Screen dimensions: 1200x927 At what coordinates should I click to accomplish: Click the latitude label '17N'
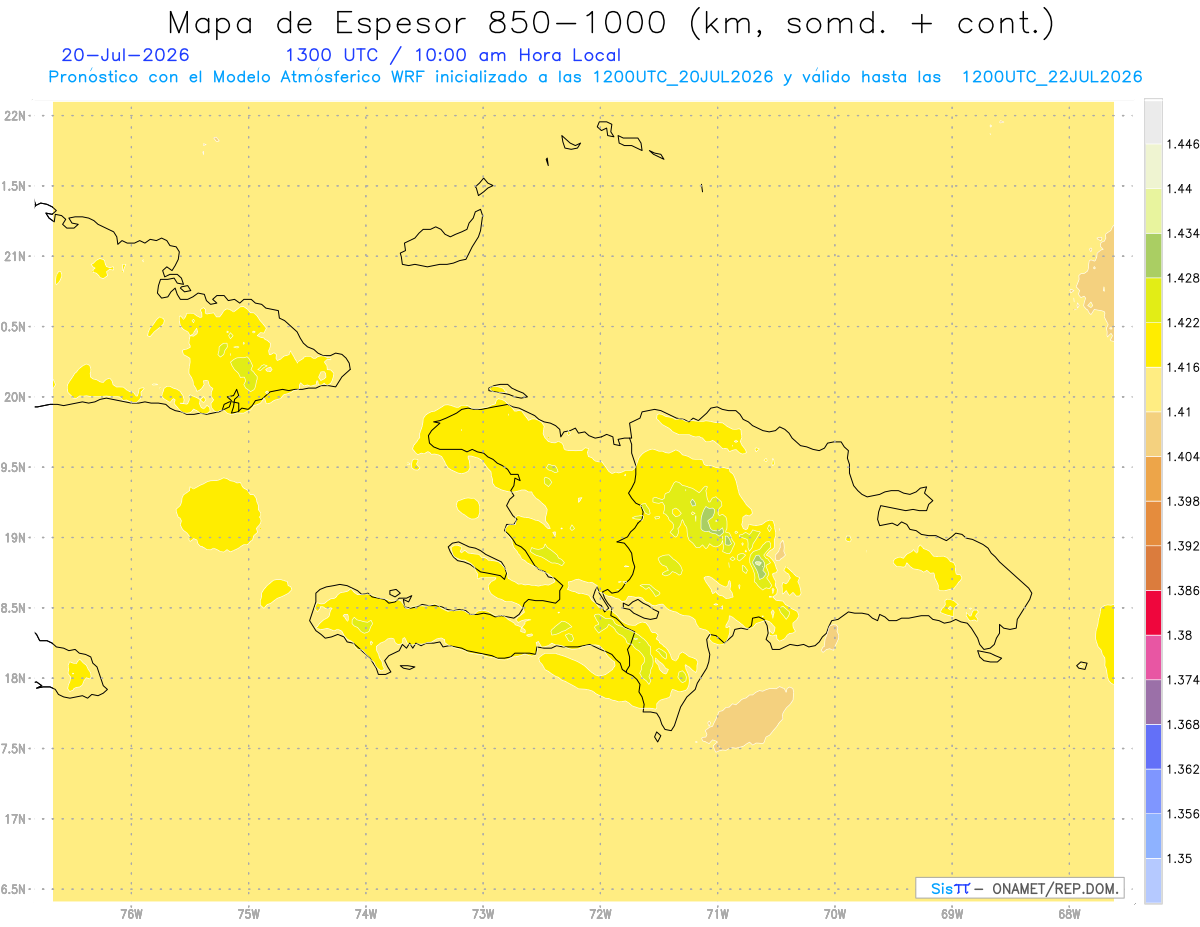(x=17, y=819)
